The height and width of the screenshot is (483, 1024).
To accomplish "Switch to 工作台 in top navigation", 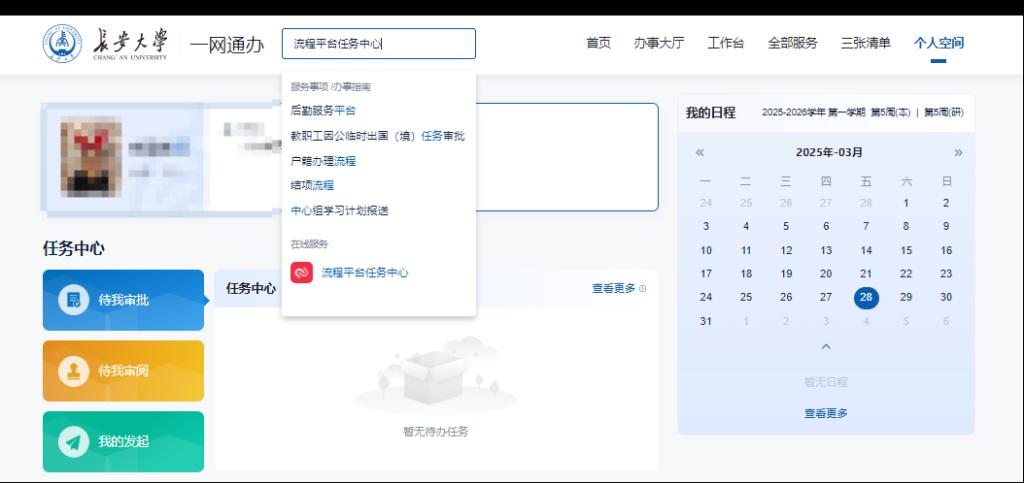I will pyautogui.click(x=725, y=43).
